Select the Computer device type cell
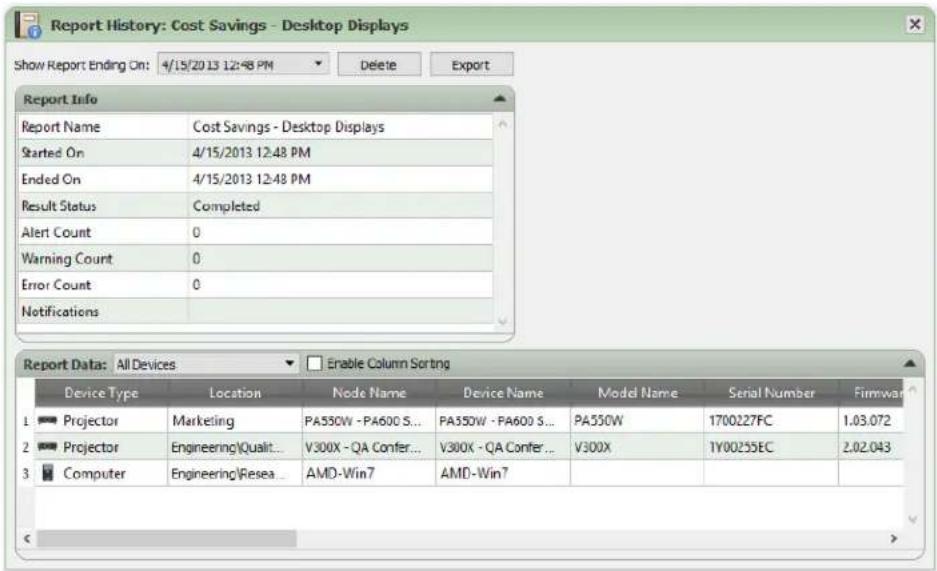Screen dimensions: 937x571 [101, 473]
